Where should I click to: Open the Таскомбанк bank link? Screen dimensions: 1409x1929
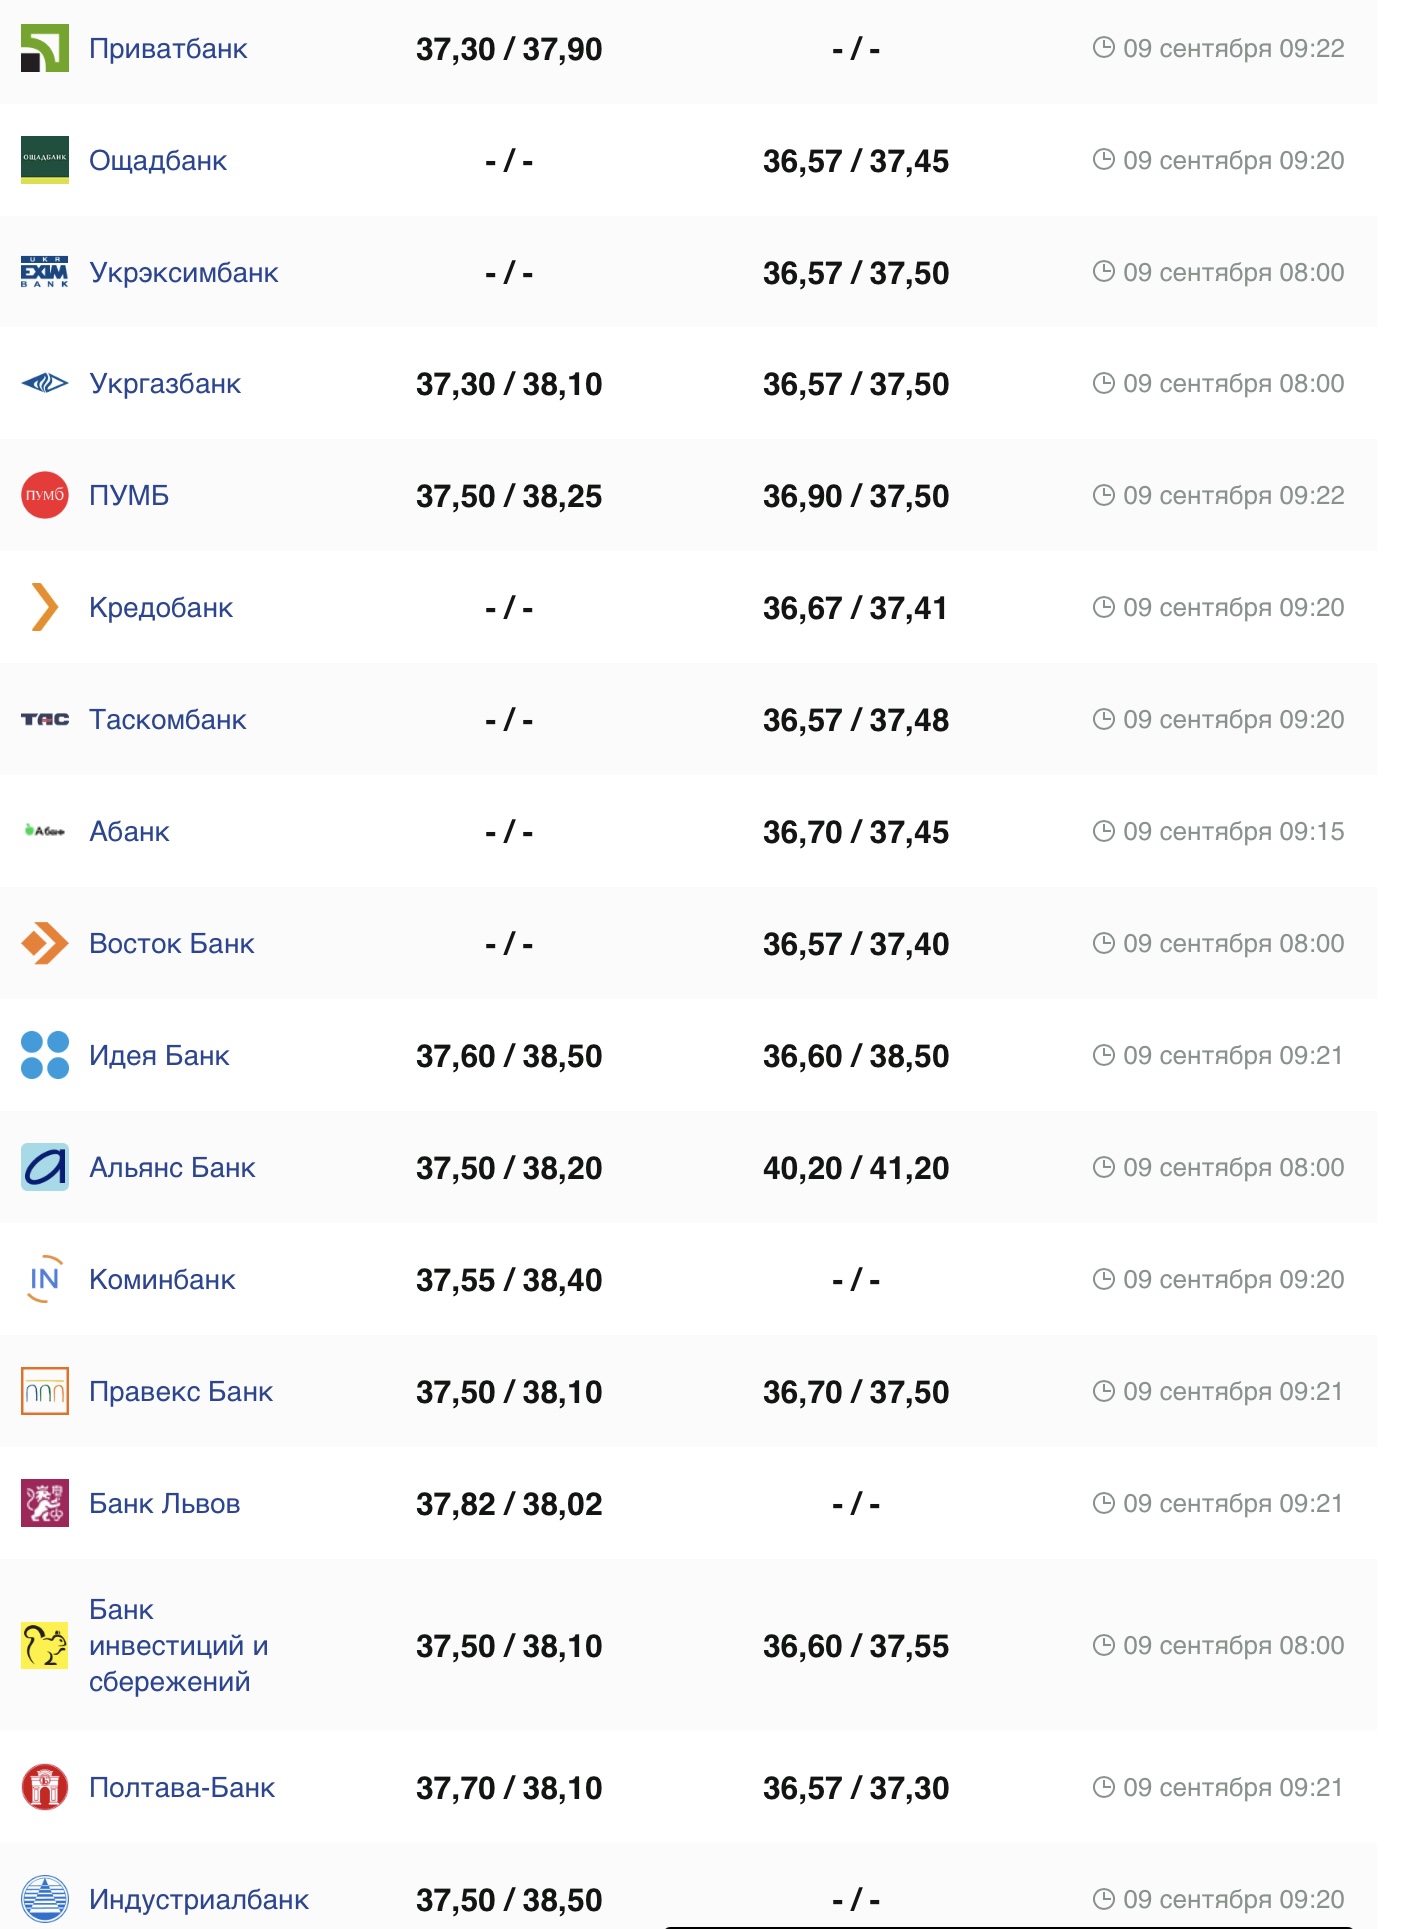(x=167, y=720)
